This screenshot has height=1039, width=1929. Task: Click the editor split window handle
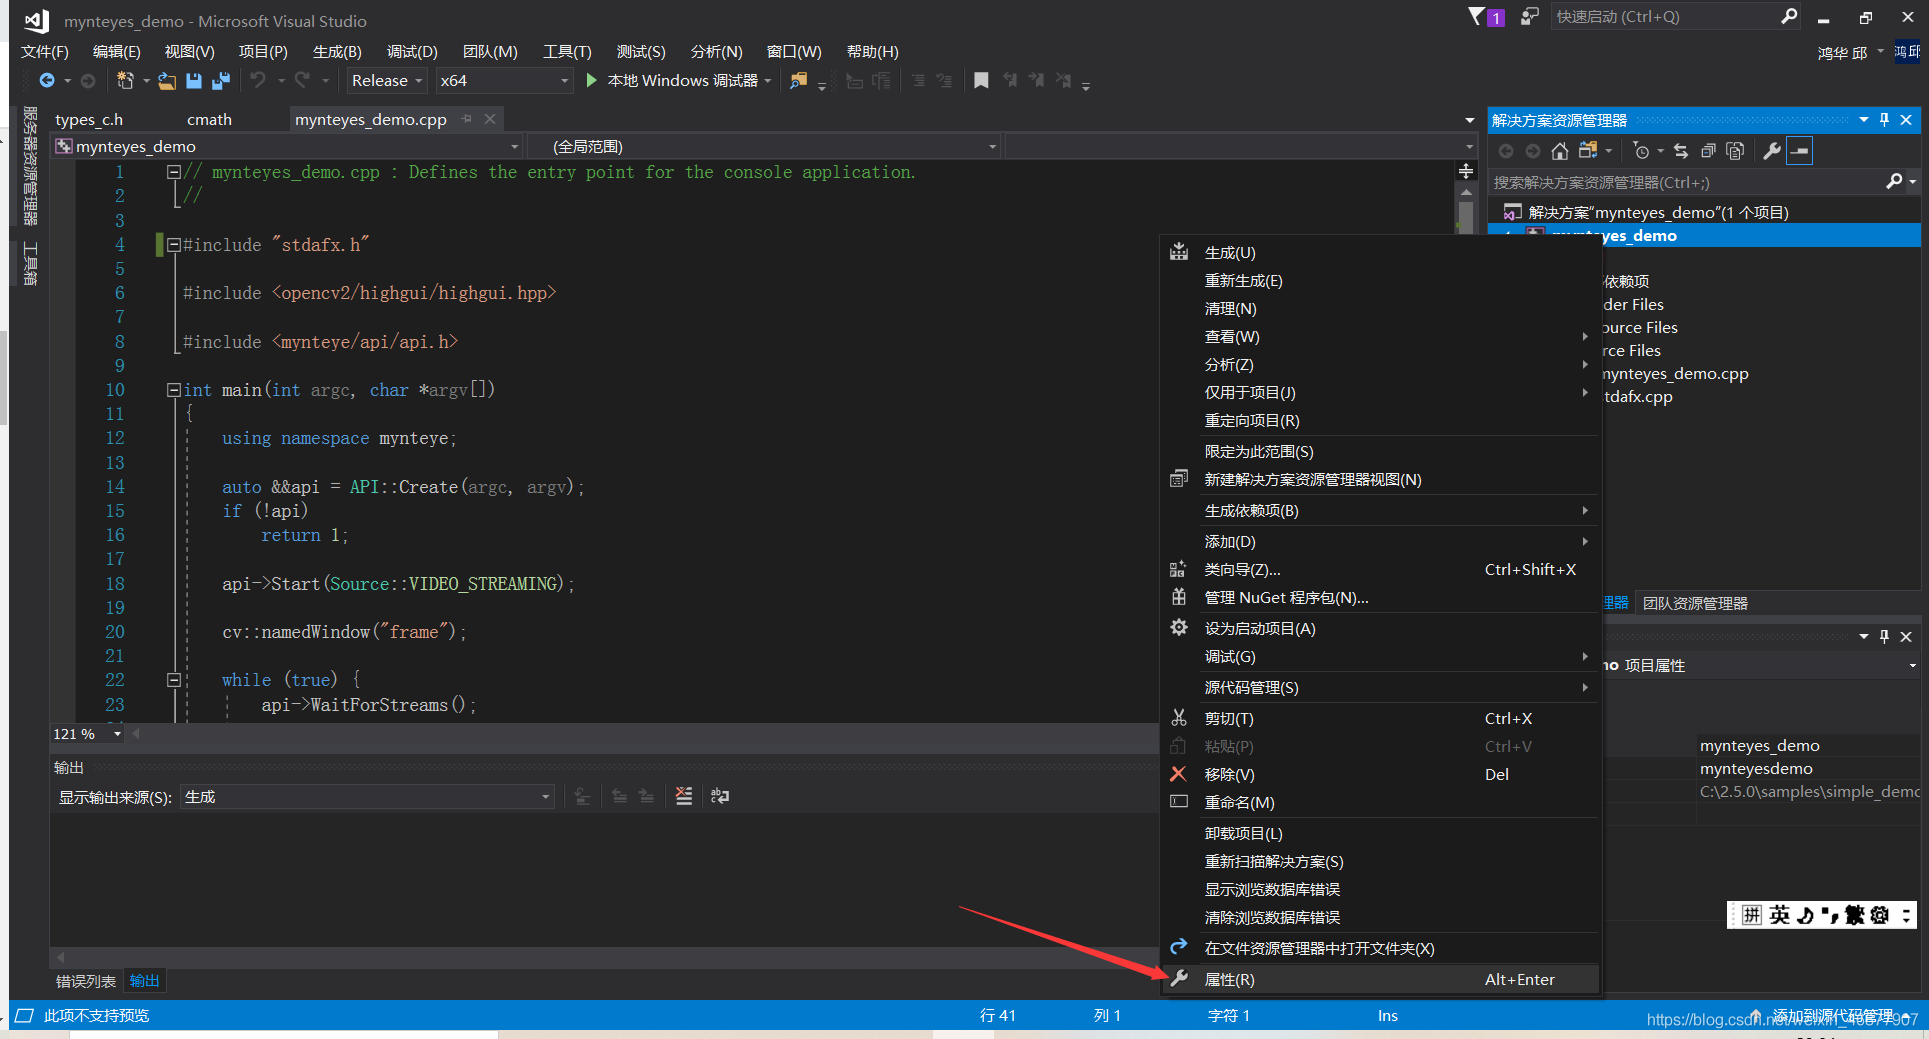click(1466, 172)
